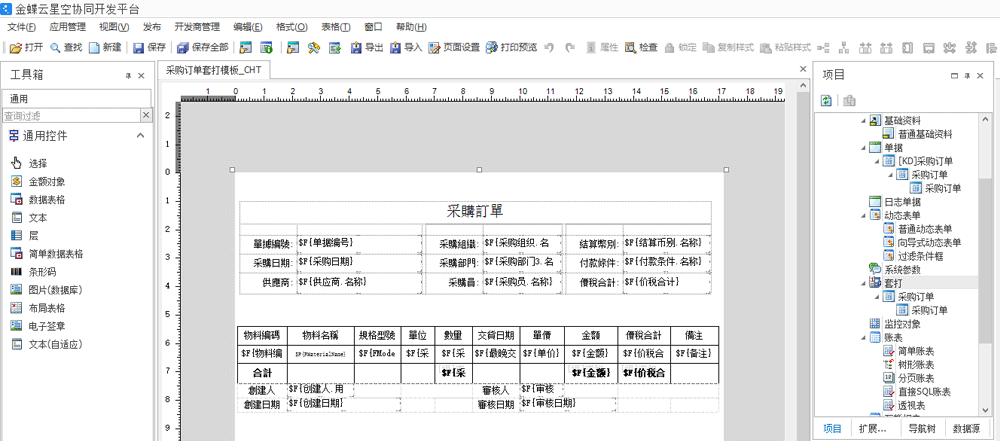Click the 查找 (Find) magnifier icon
This screenshot has height=441, width=1000.
[55, 47]
